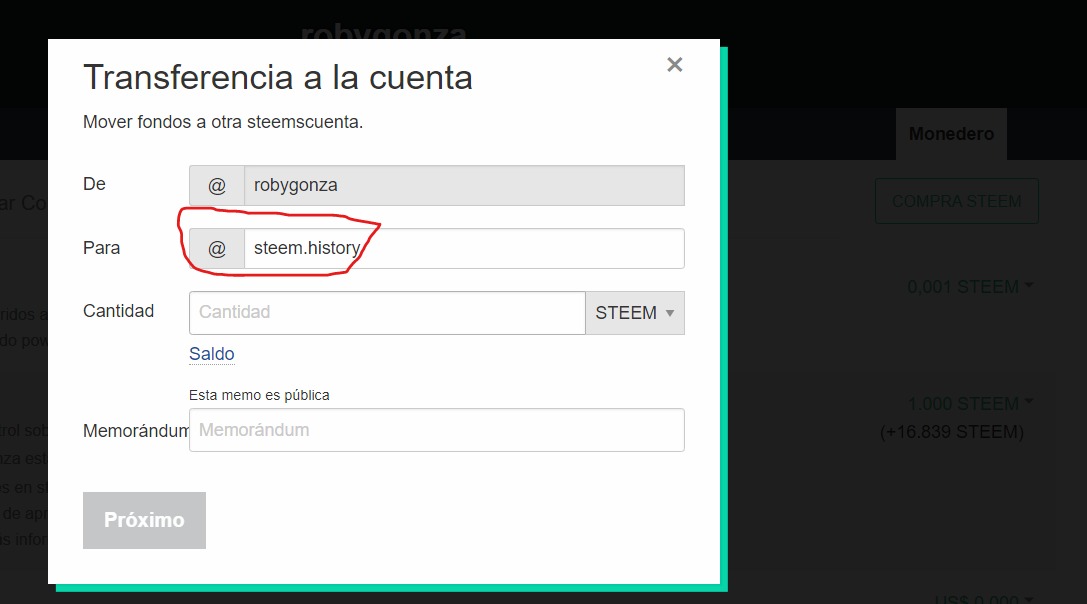1087x604 pixels.
Task: Click the @ symbol beside steem.history
Action: [x=217, y=248]
